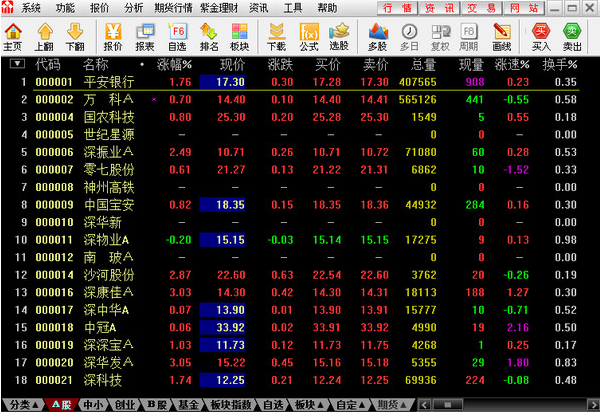Open the 工具 menu
This screenshot has height=412, width=600.
click(x=293, y=8)
